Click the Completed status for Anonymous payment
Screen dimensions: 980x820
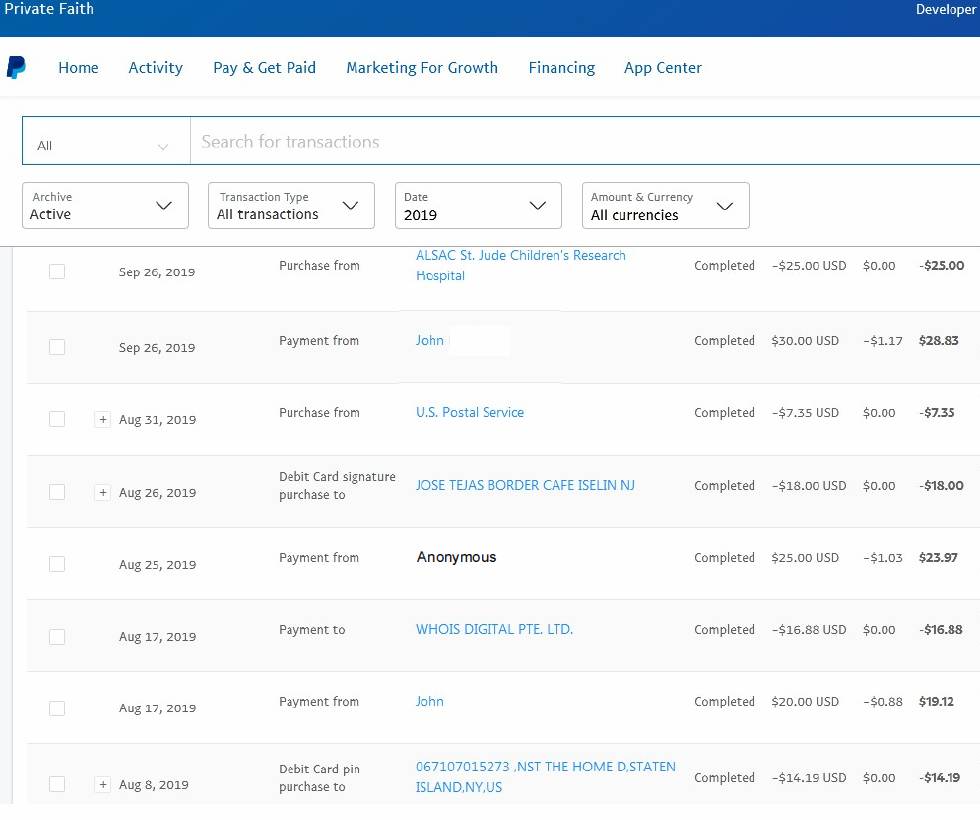pos(724,558)
